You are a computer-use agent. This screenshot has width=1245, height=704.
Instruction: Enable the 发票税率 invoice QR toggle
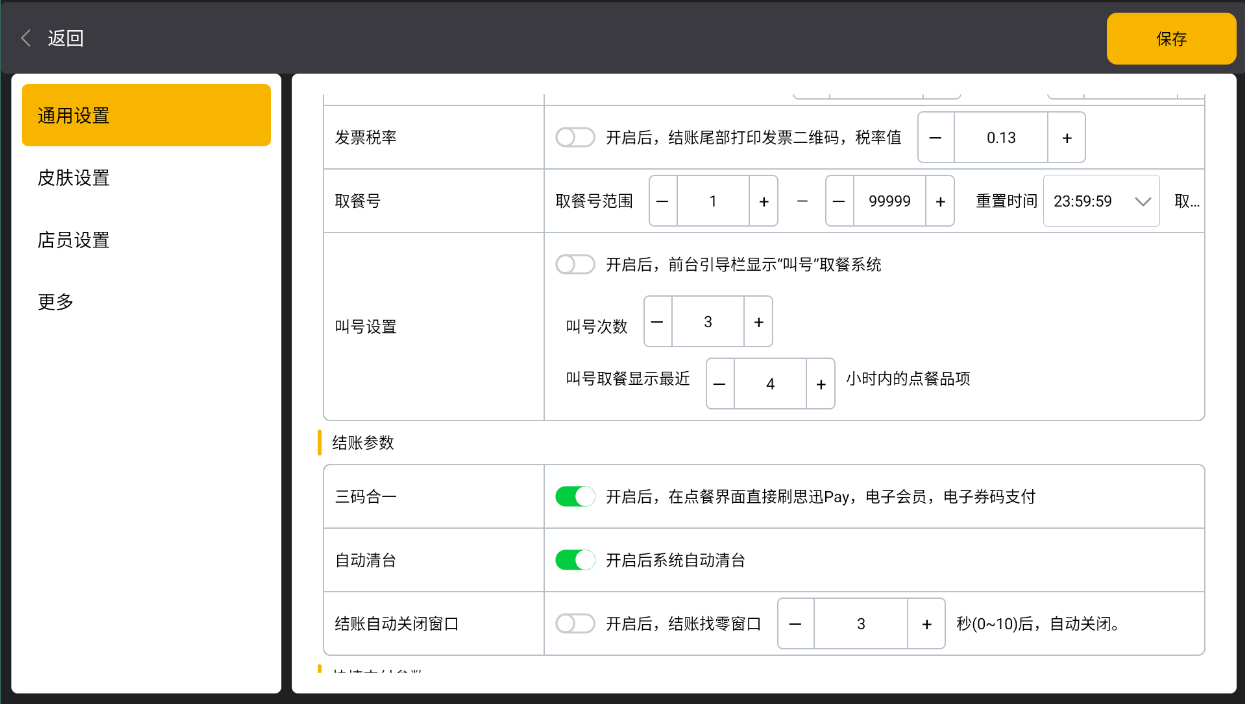575,138
